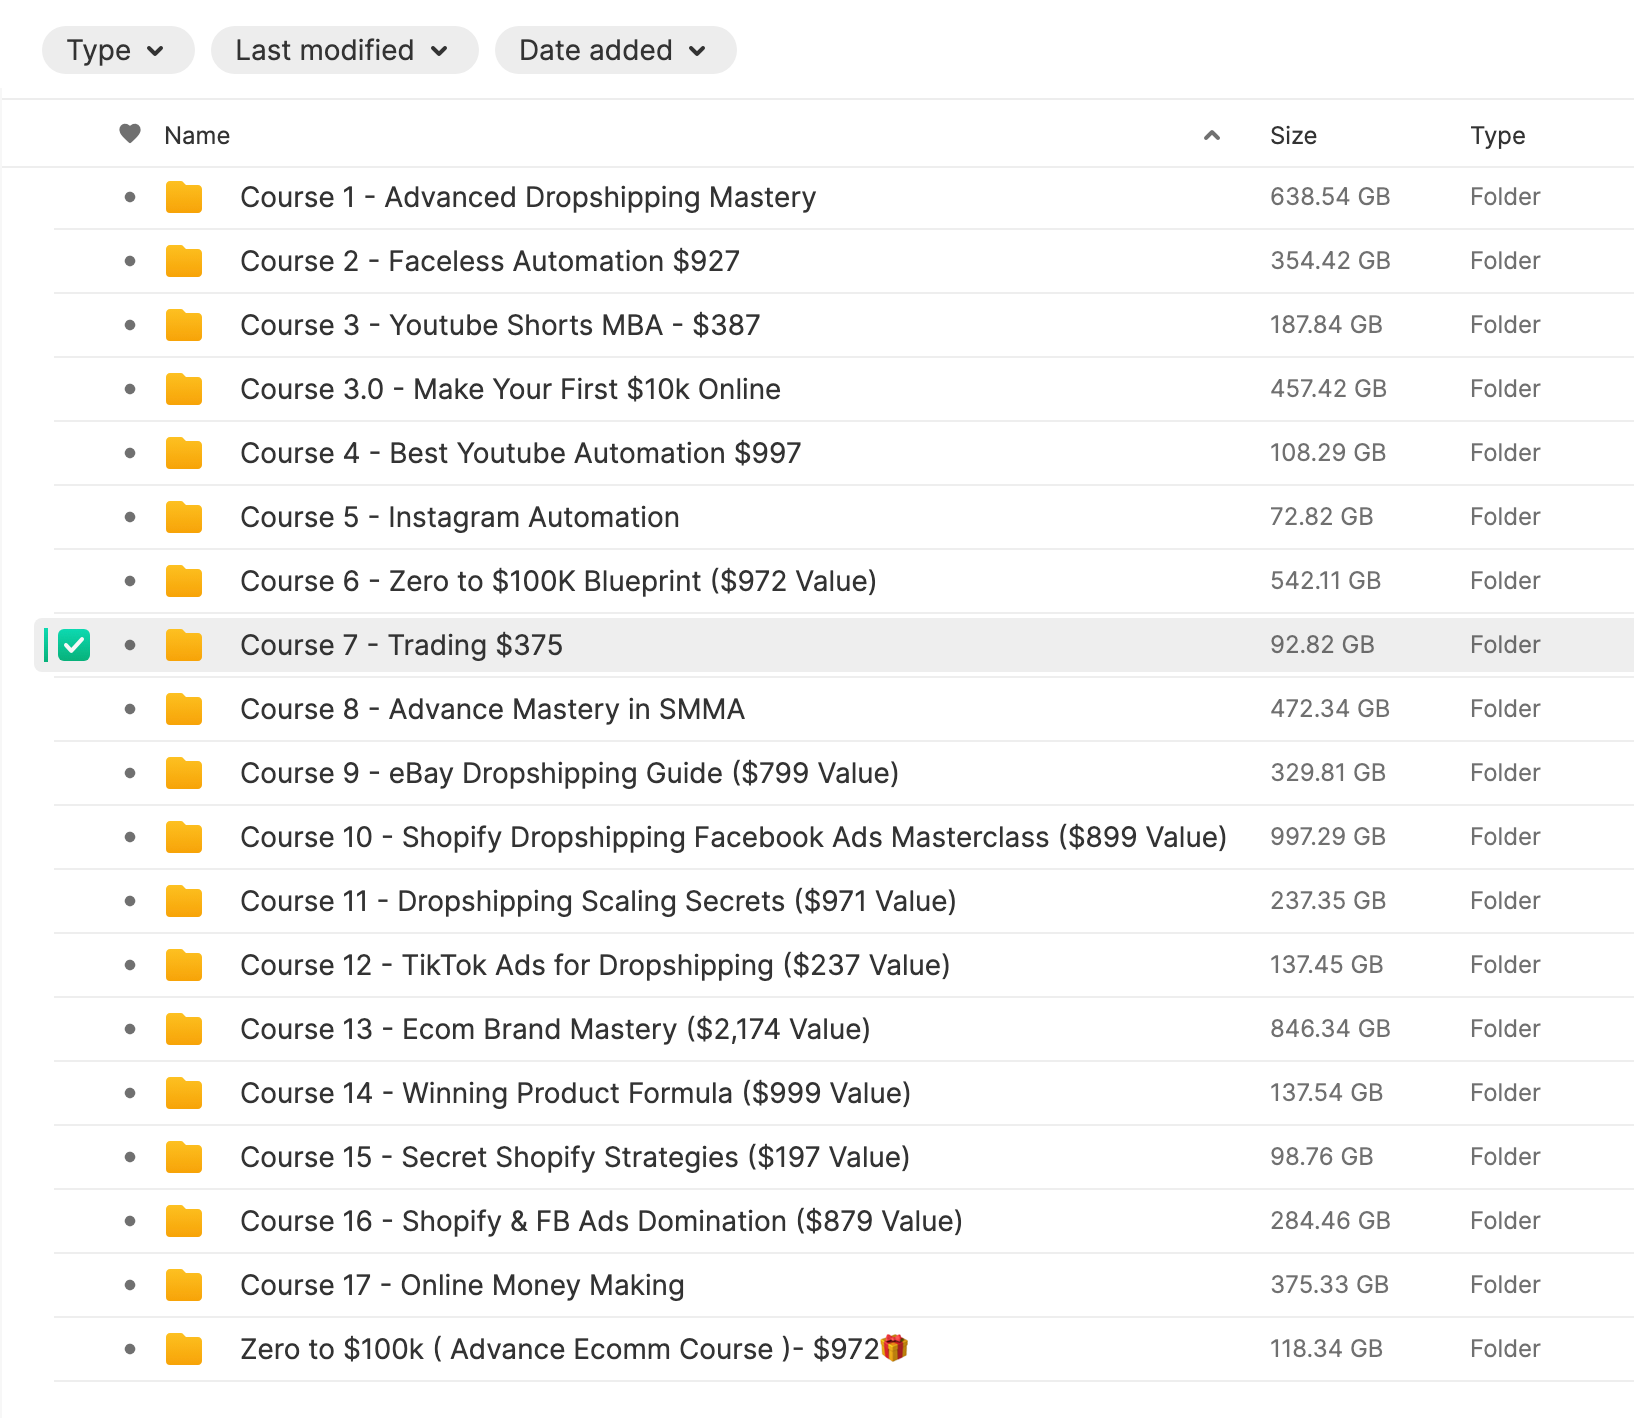The width and height of the screenshot is (1634, 1418).
Task: Open the Date added filter dropdown
Action: 615,50
